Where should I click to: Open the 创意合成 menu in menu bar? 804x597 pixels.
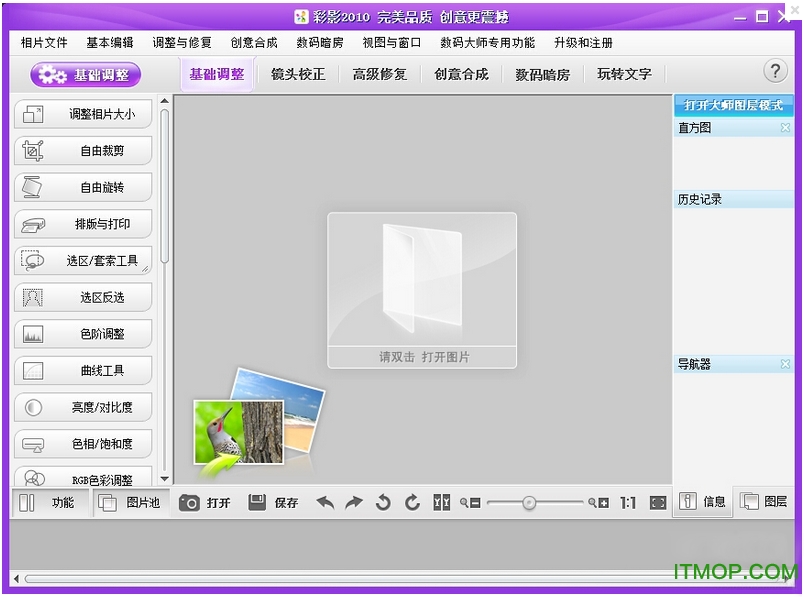(254, 43)
